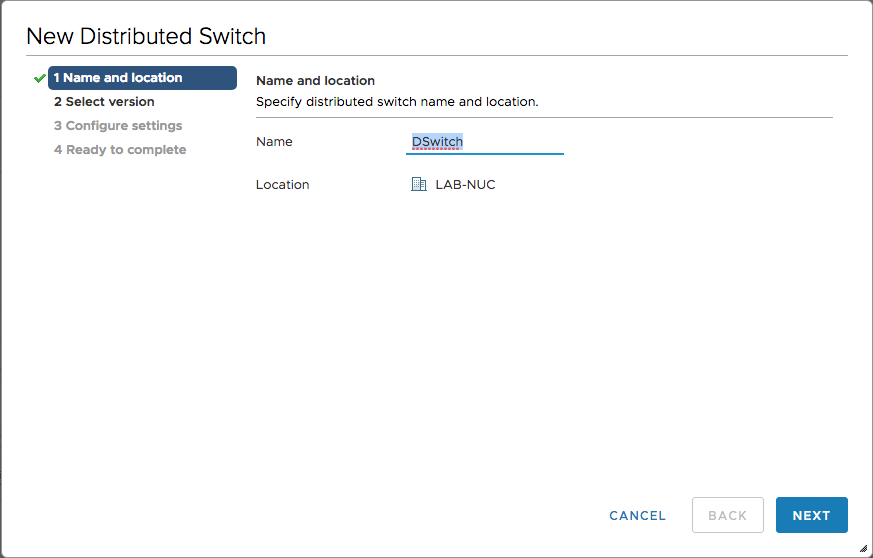
Task: Go to step 2 Select version
Action: (x=104, y=102)
